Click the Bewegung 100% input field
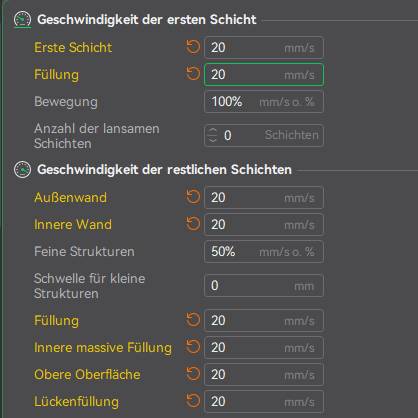The image size is (418, 418). pyautogui.click(x=264, y=101)
